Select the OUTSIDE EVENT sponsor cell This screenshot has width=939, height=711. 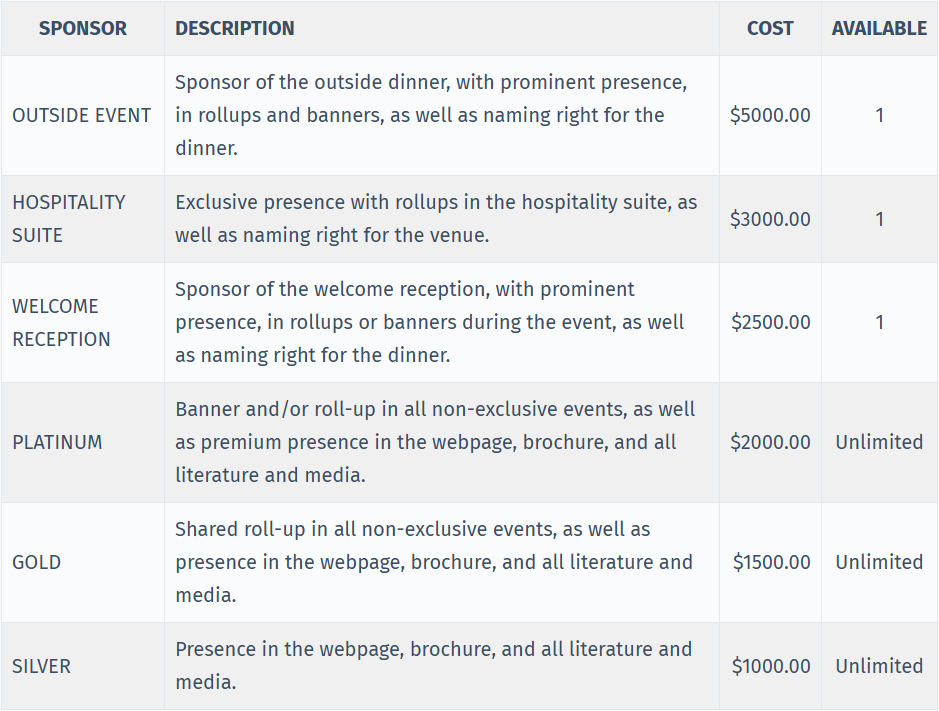82,115
